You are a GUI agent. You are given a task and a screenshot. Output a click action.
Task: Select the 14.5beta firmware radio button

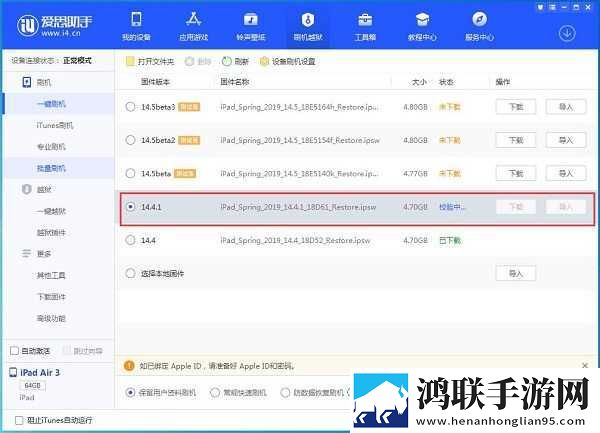[130, 173]
